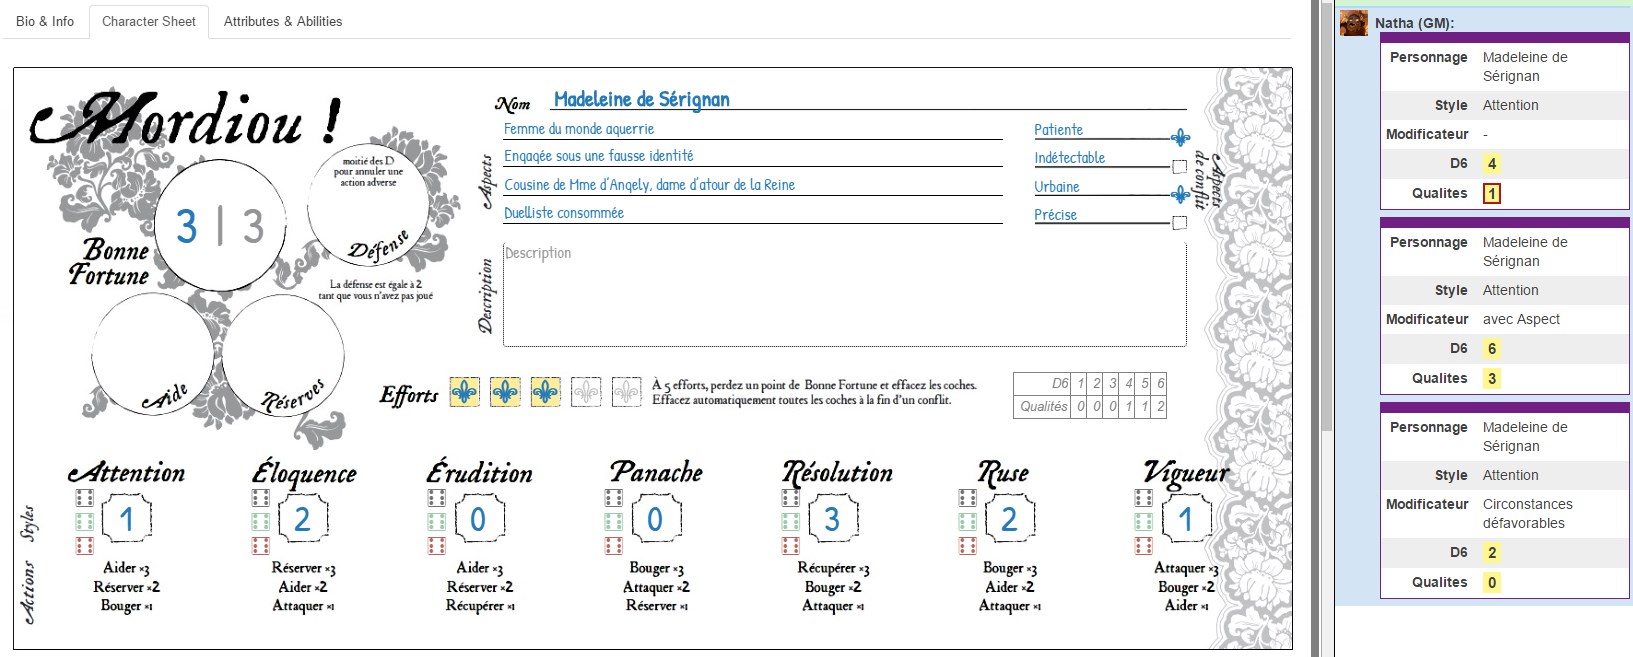Edit aspect Femme du monde aguerrie
1633x657 pixels.
click(x=752, y=129)
